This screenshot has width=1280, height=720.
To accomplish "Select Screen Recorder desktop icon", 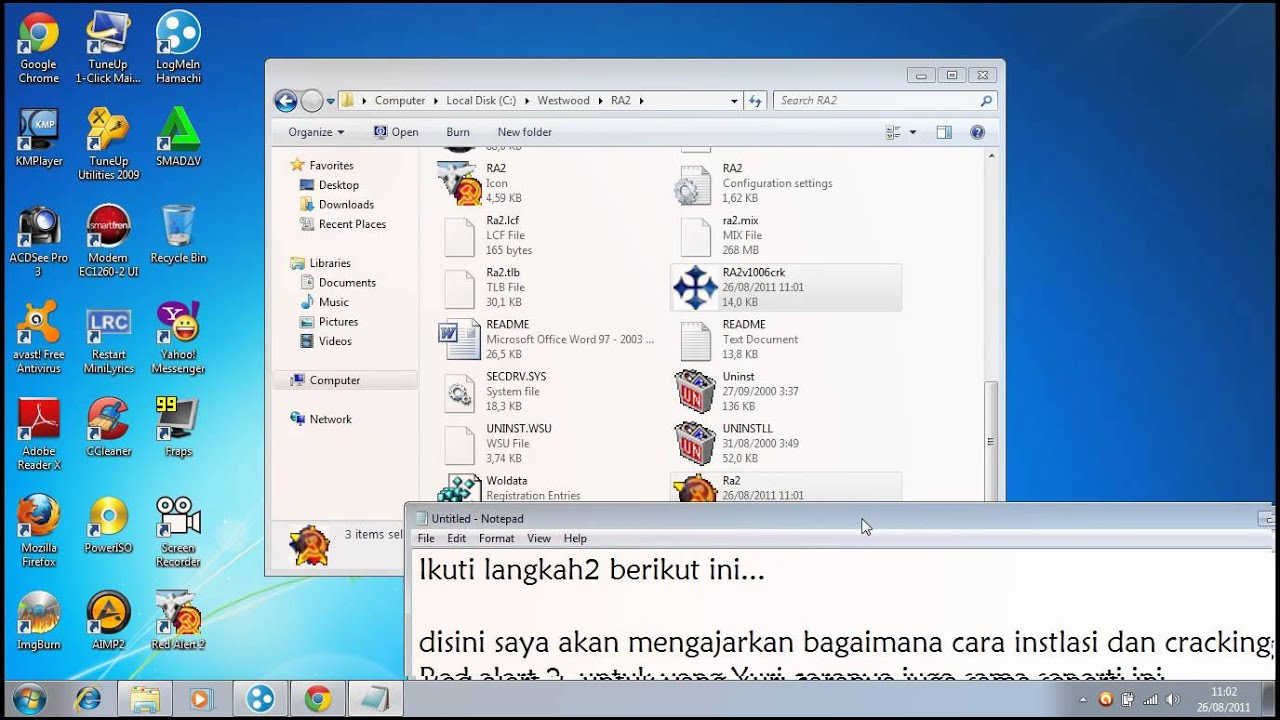I will pyautogui.click(x=178, y=531).
